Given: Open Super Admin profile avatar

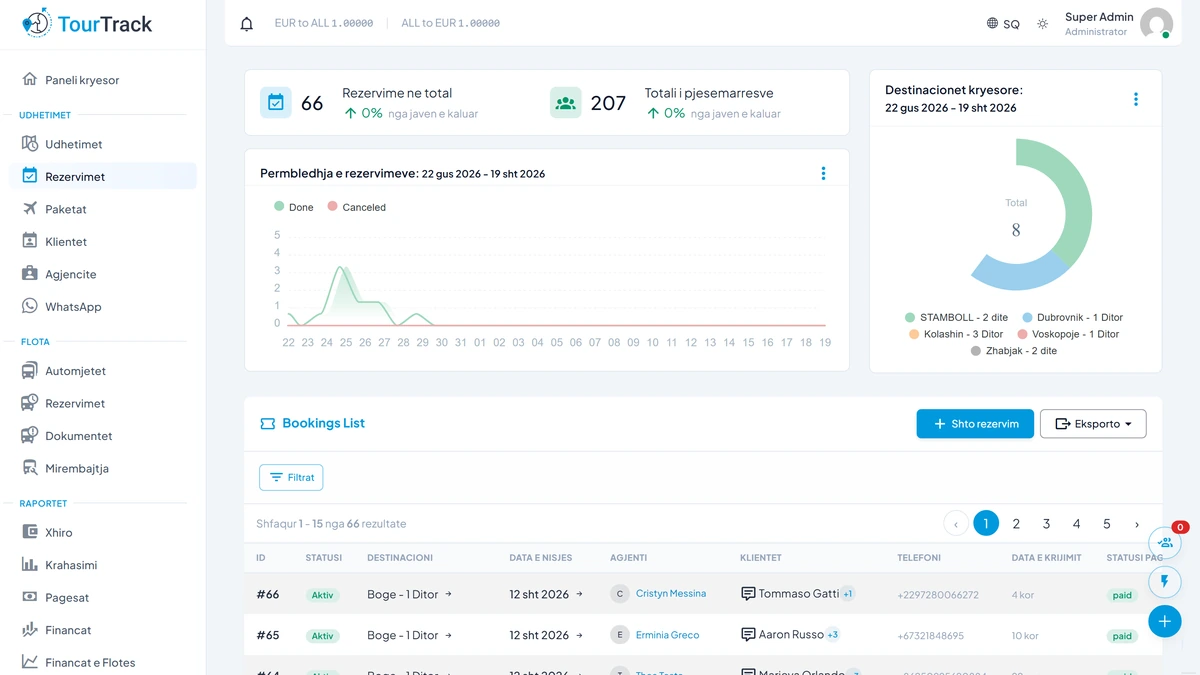Looking at the screenshot, I should (1156, 23).
